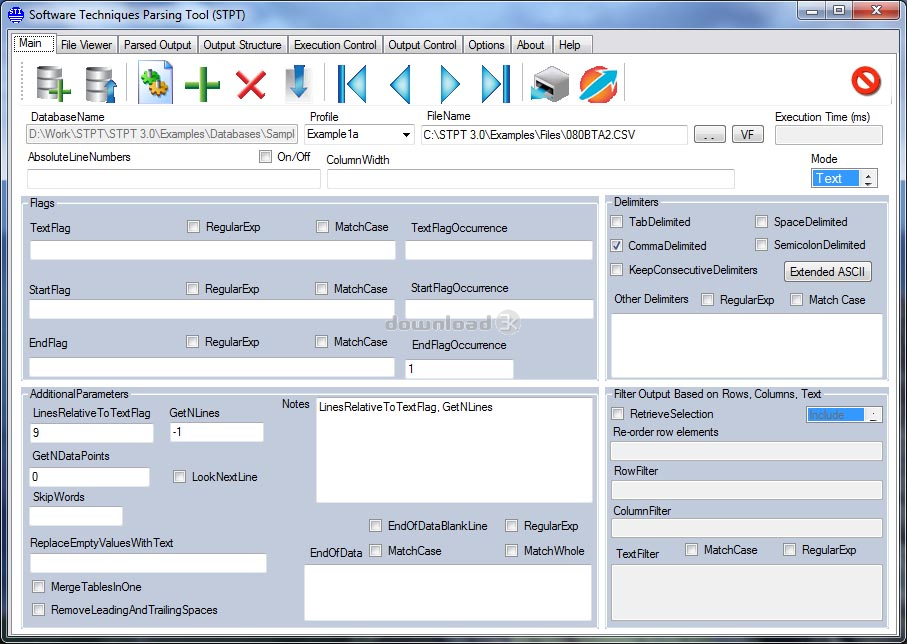Click GetNLines field showing -1

tap(216, 432)
